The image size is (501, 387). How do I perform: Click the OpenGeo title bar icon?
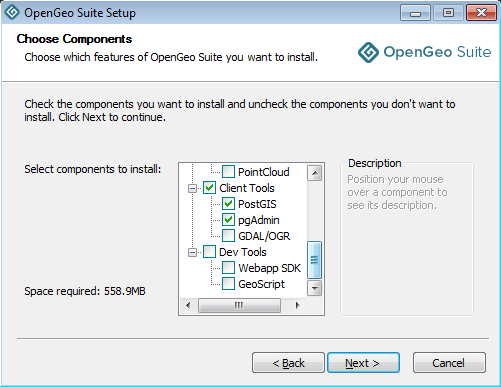(x=12, y=12)
